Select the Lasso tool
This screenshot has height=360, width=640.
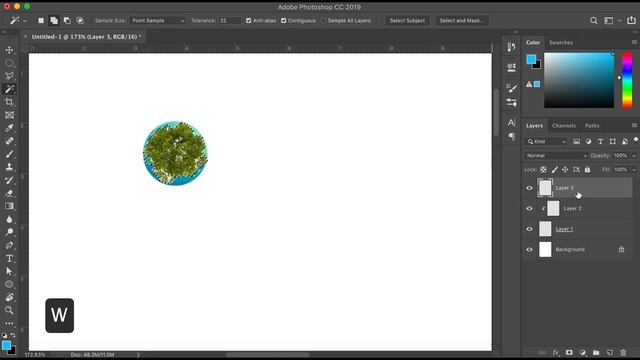click(9, 76)
